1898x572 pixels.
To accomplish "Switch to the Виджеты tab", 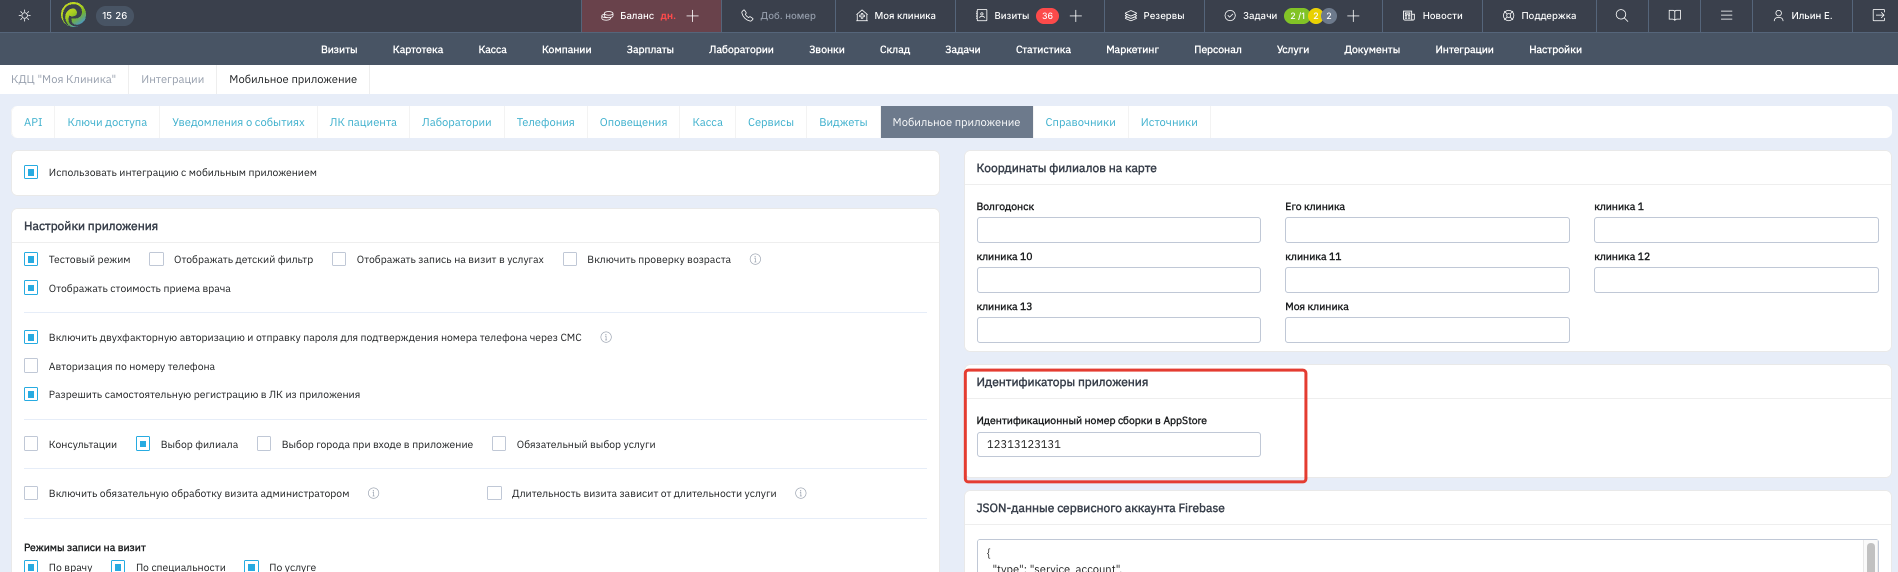I will [843, 122].
